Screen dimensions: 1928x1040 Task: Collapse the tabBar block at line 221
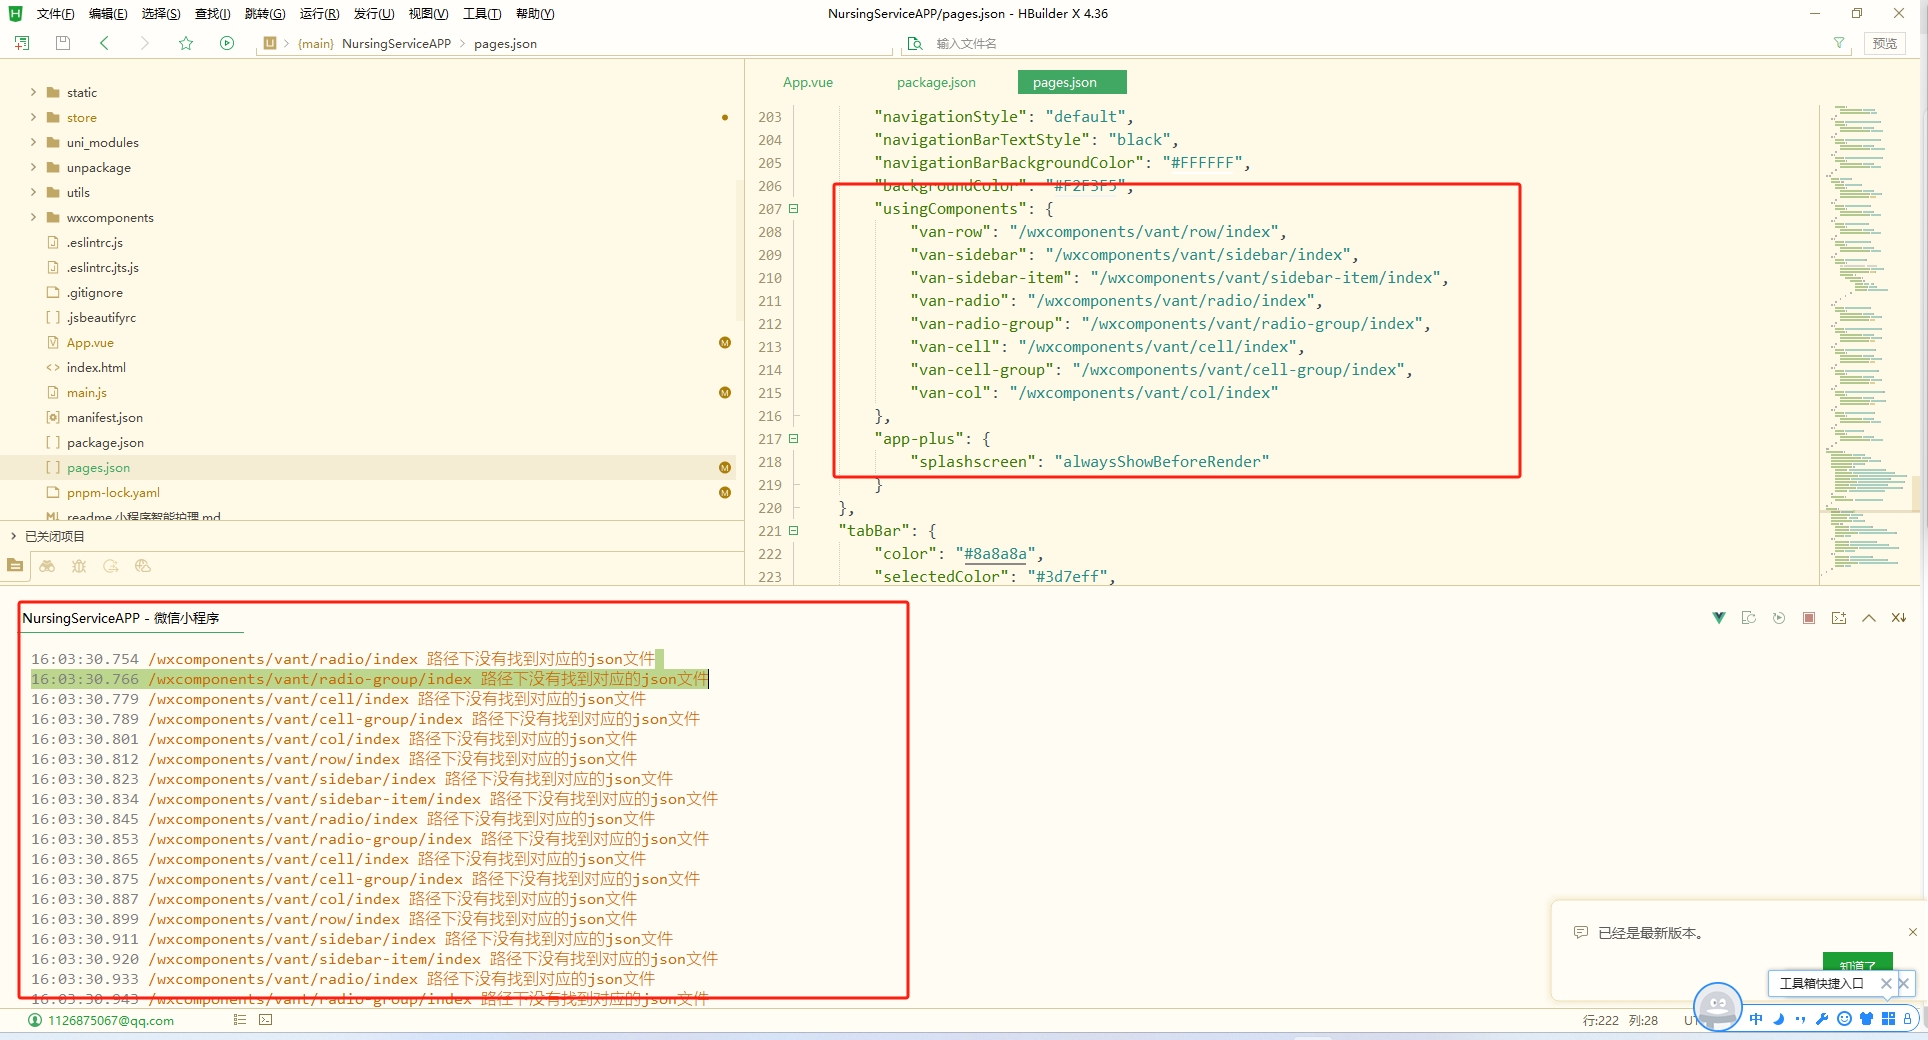(794, 531)
